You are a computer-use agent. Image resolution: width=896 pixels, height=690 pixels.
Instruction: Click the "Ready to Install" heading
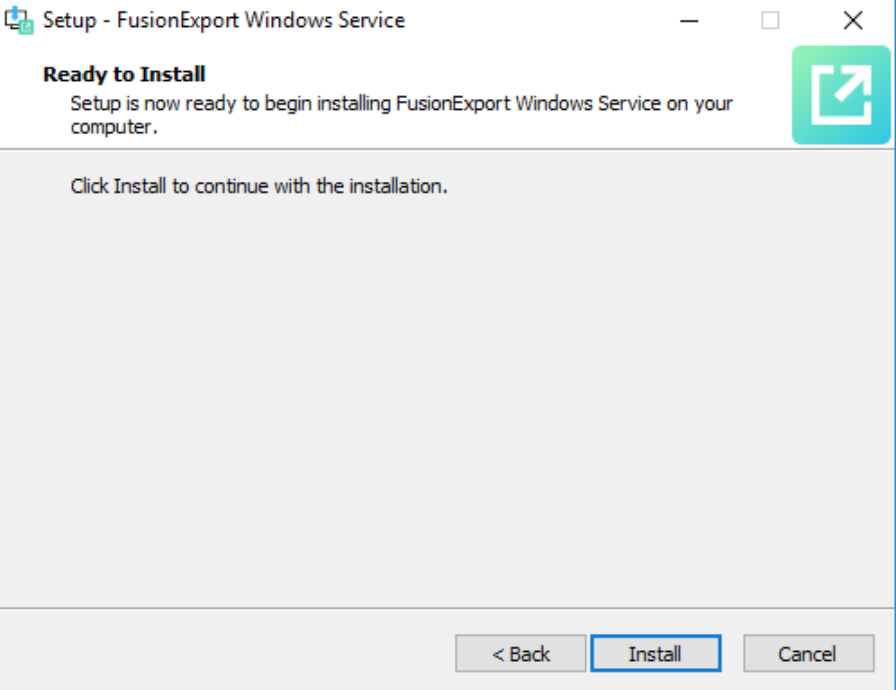click(124, 74)
